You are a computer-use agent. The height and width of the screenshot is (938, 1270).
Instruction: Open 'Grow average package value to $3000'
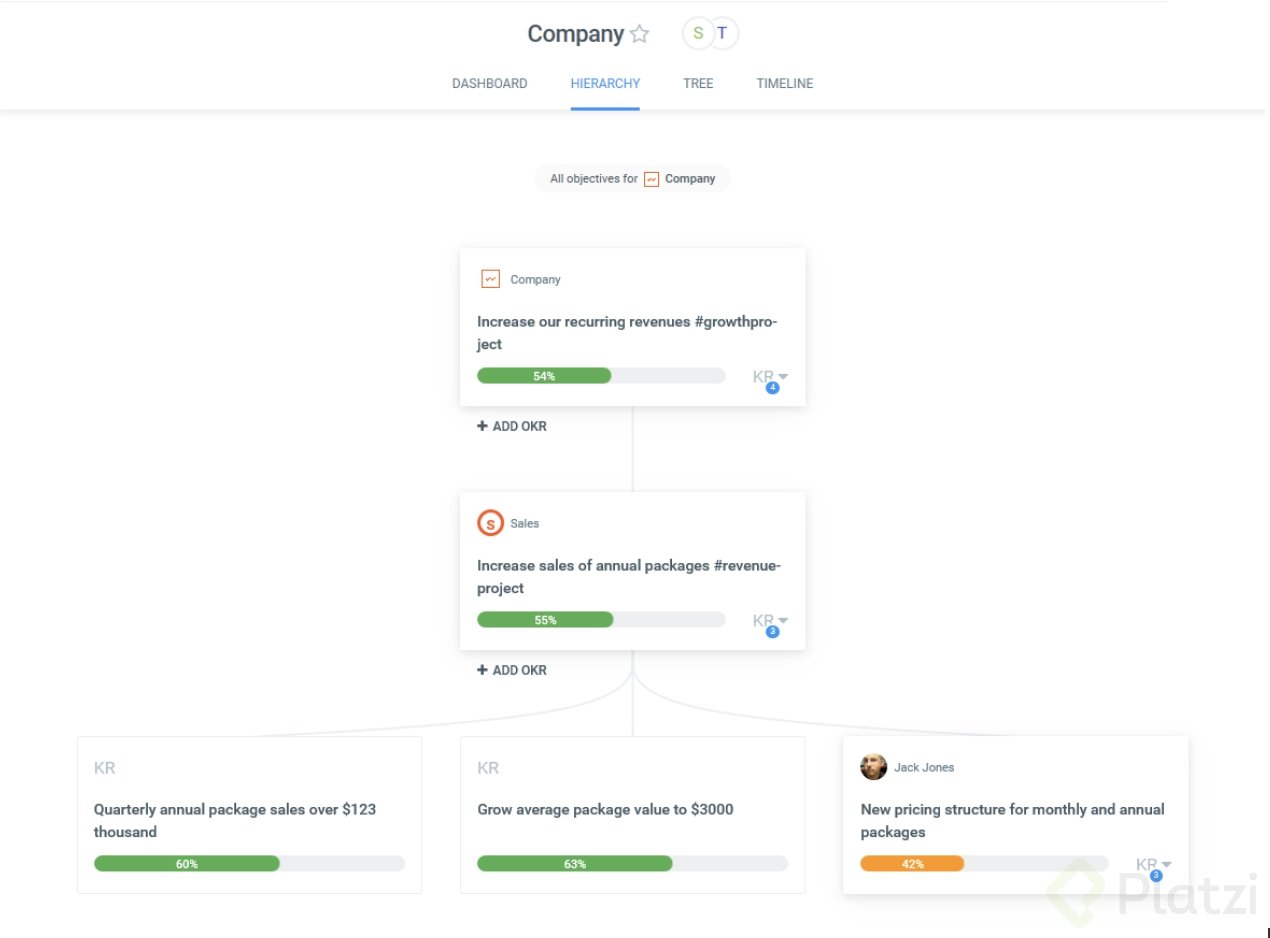(605, 810)
